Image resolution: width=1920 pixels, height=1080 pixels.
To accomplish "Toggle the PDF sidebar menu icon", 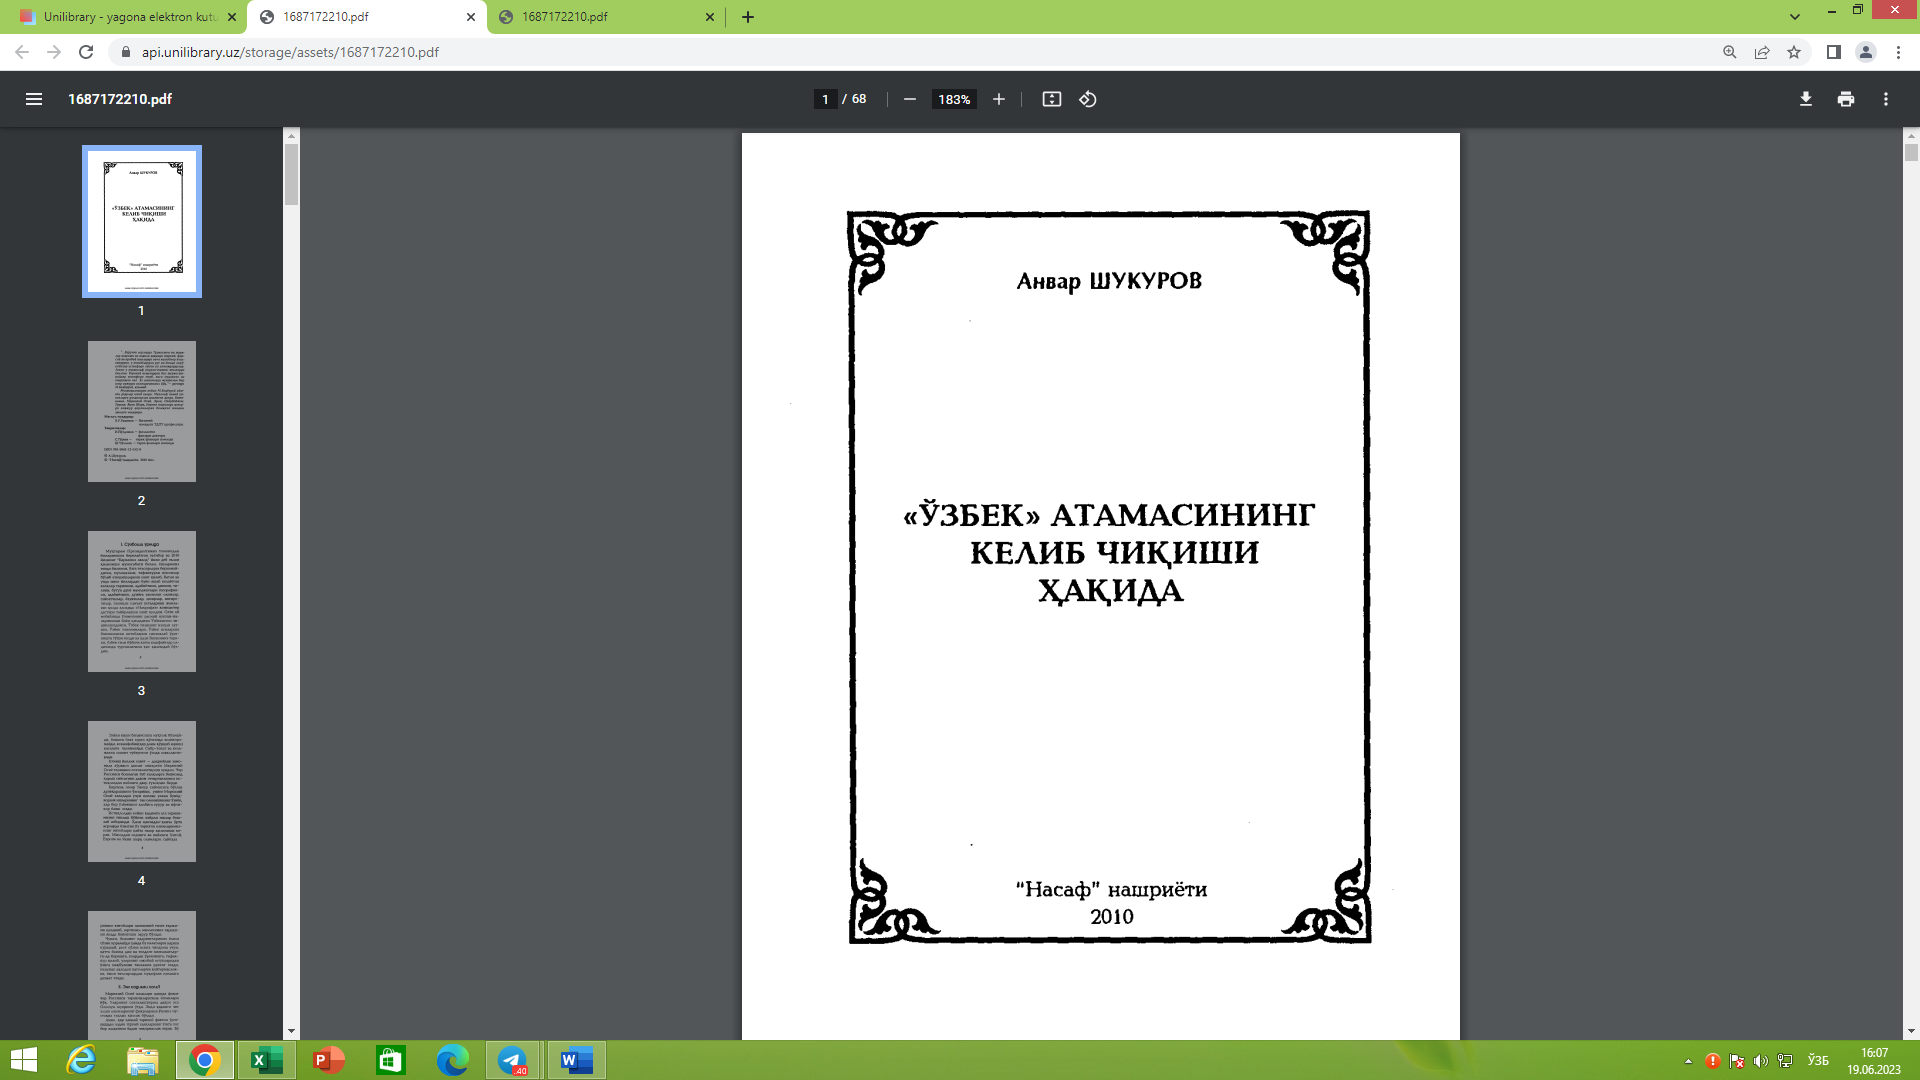I will pyautogui.click(x=34, y=99).
